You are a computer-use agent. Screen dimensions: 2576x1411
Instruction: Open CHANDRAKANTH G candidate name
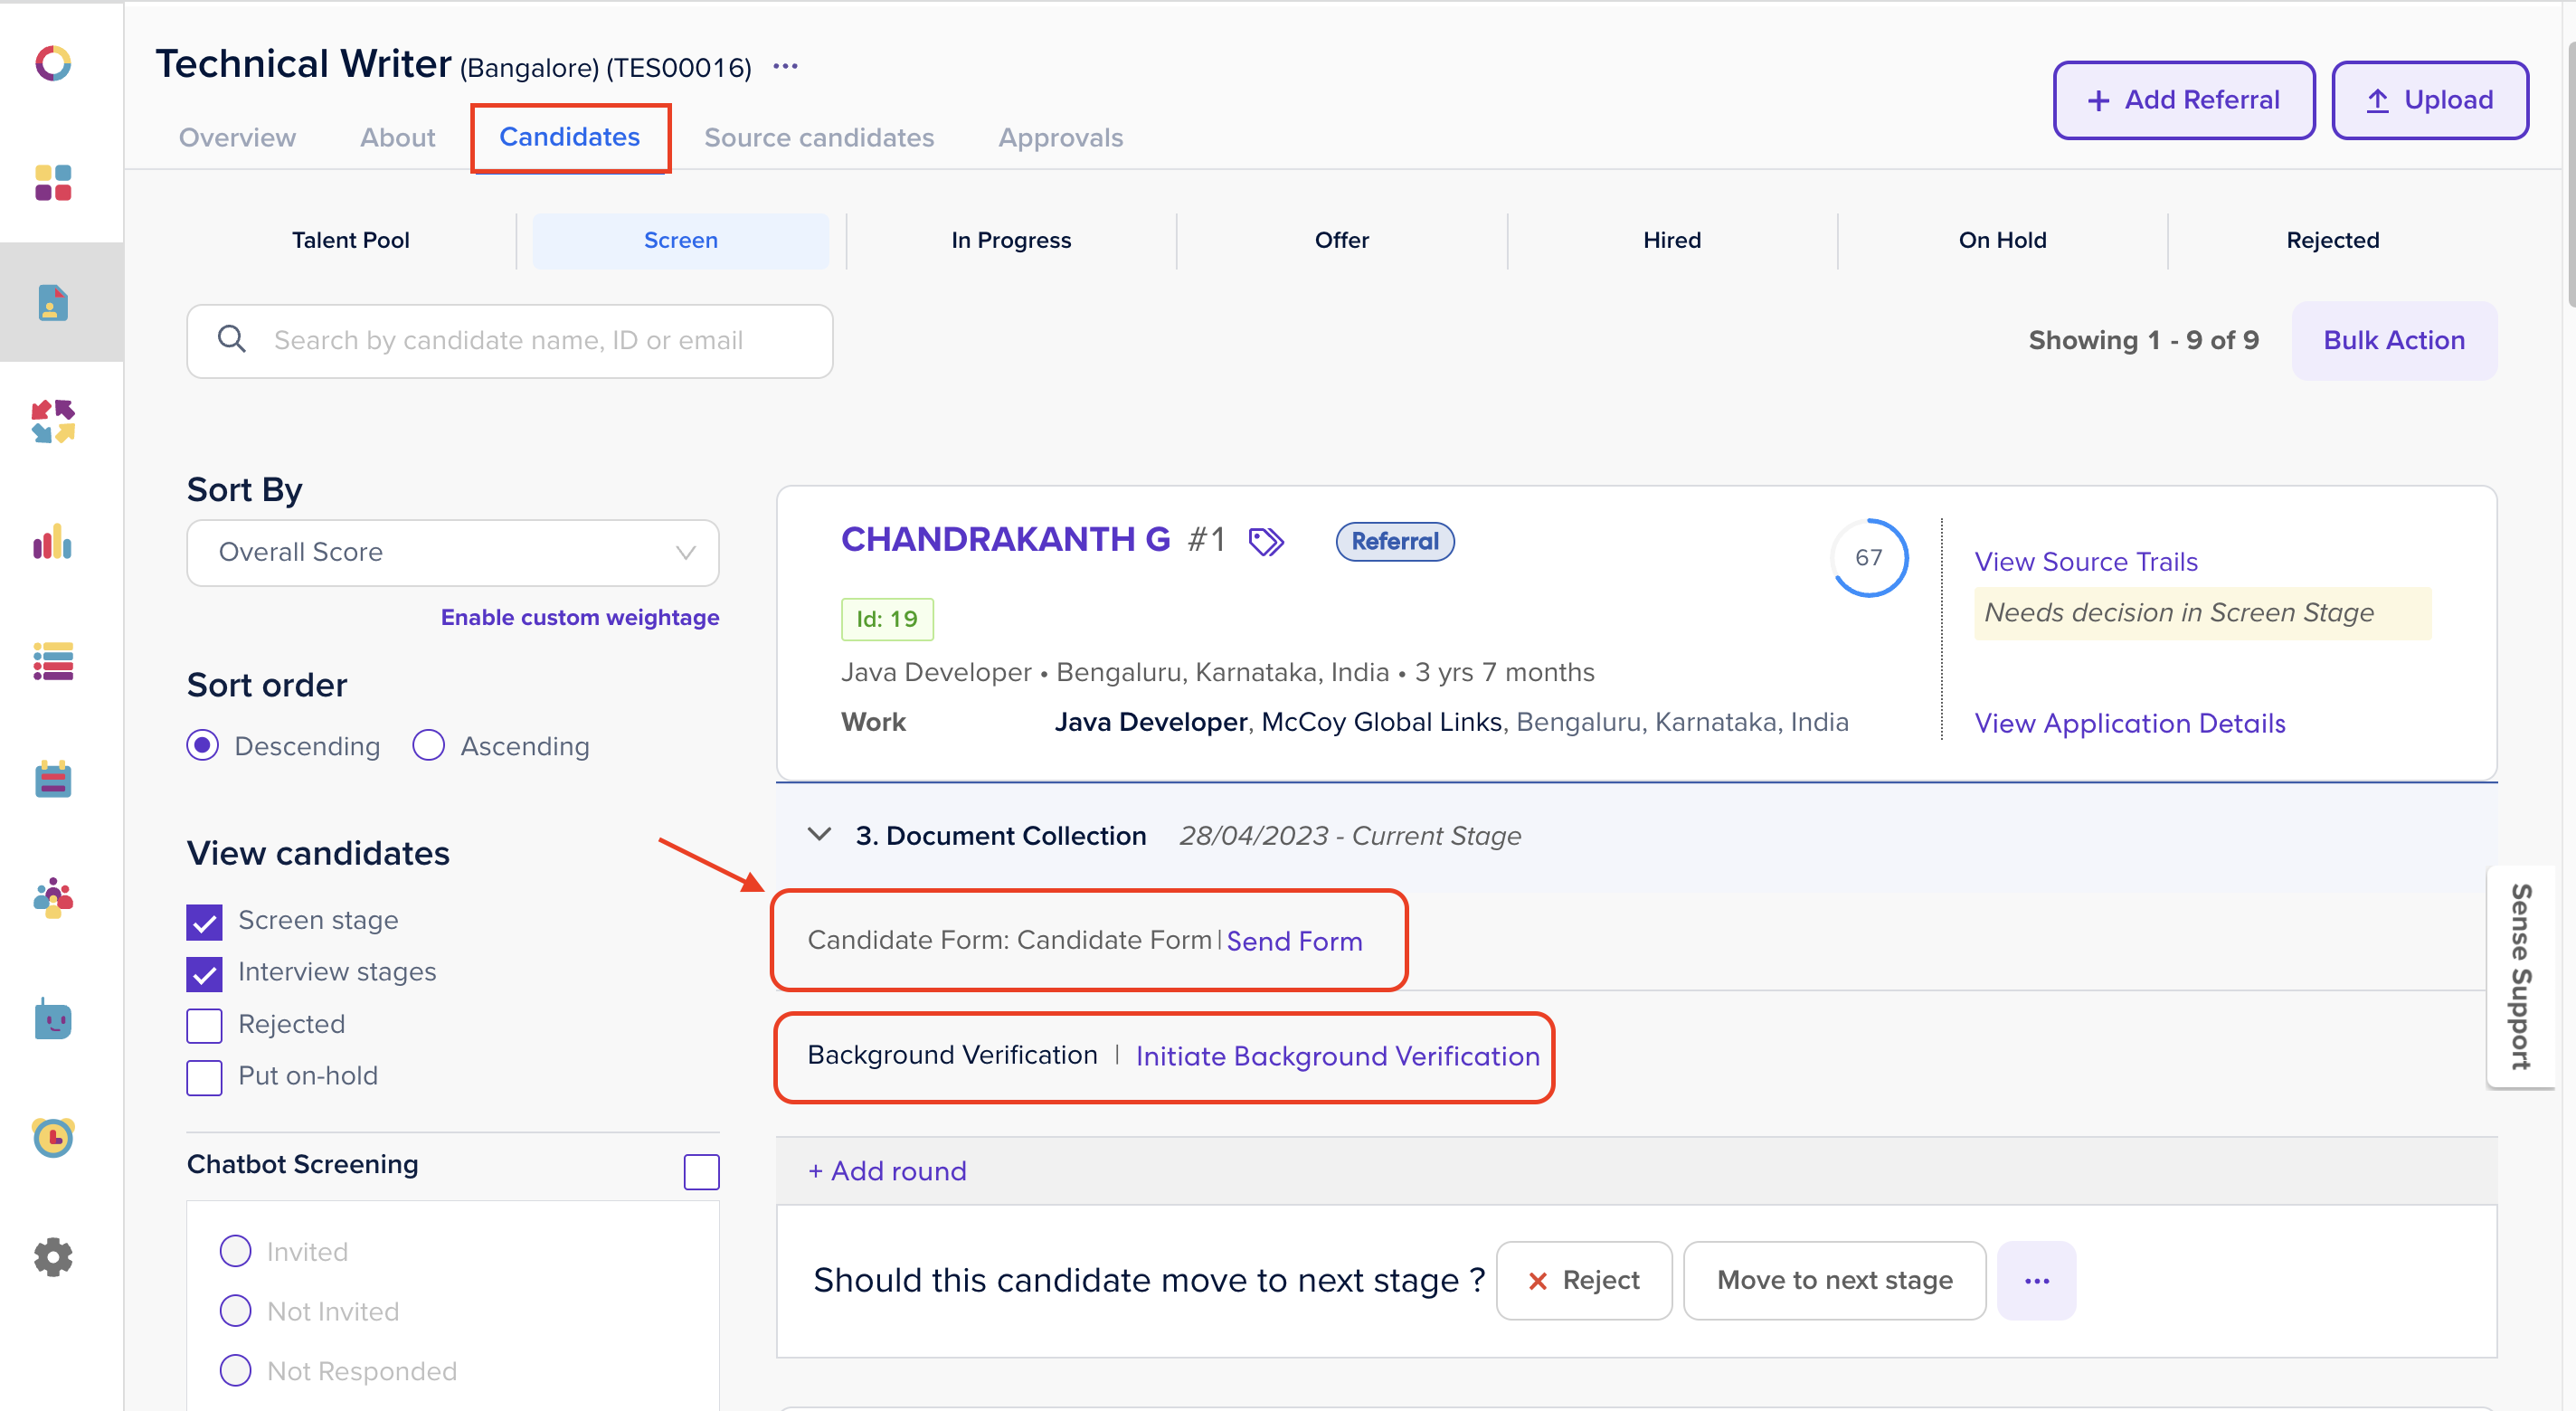tap(1005, 540)
